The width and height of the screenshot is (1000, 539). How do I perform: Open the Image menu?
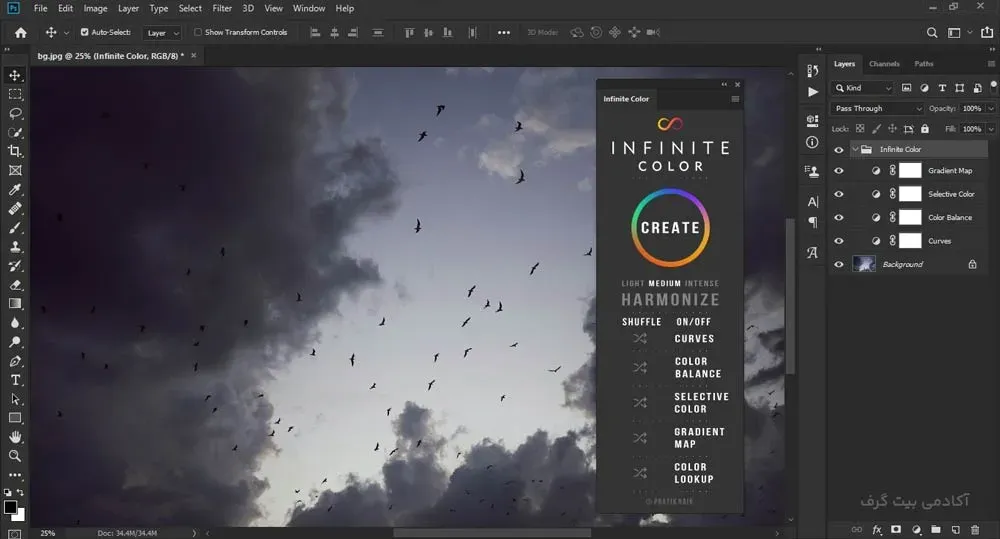pyautogui.click(x=95, y=8)
